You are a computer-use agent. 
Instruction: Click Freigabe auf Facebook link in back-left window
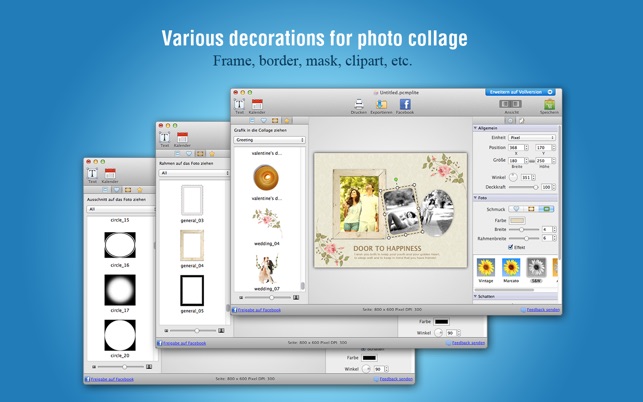[x=112, y=379]
